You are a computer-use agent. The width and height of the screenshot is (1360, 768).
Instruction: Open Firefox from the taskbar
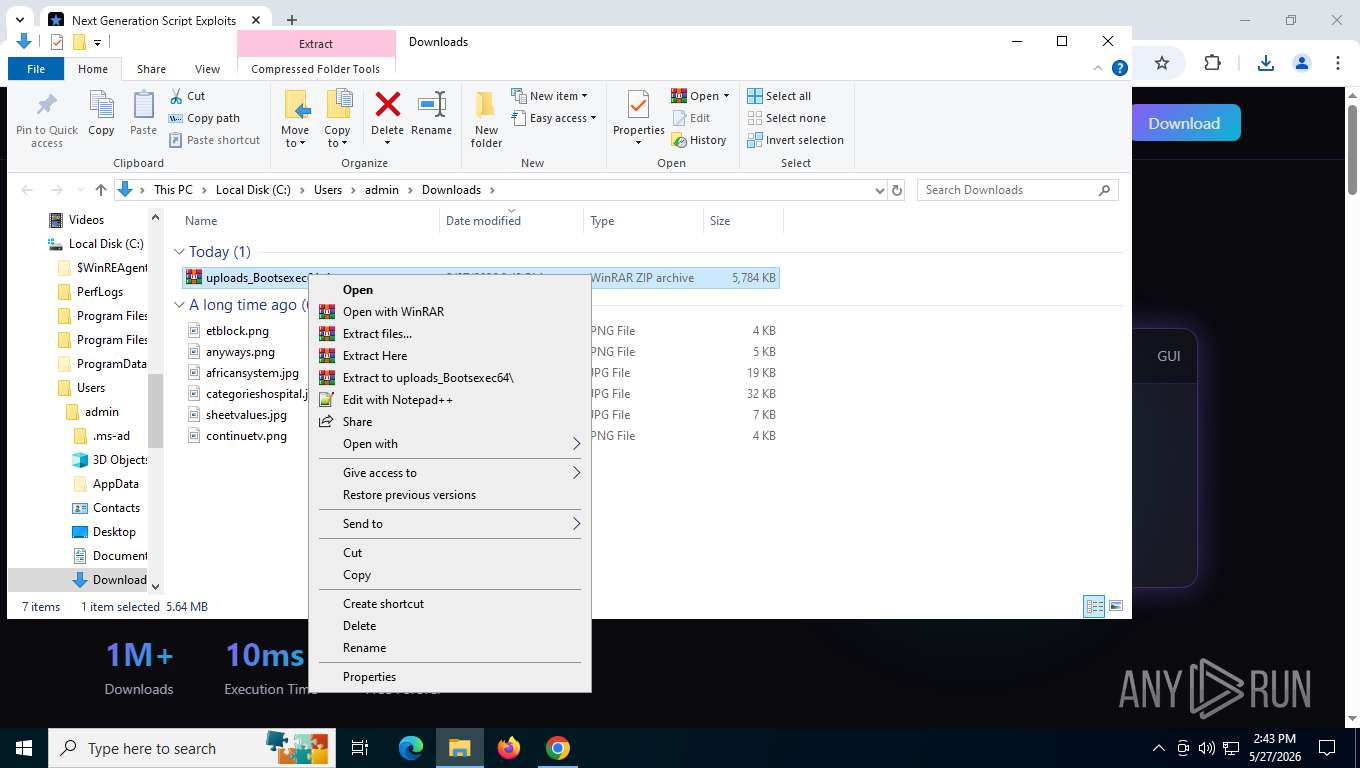[x=509, y=748]
